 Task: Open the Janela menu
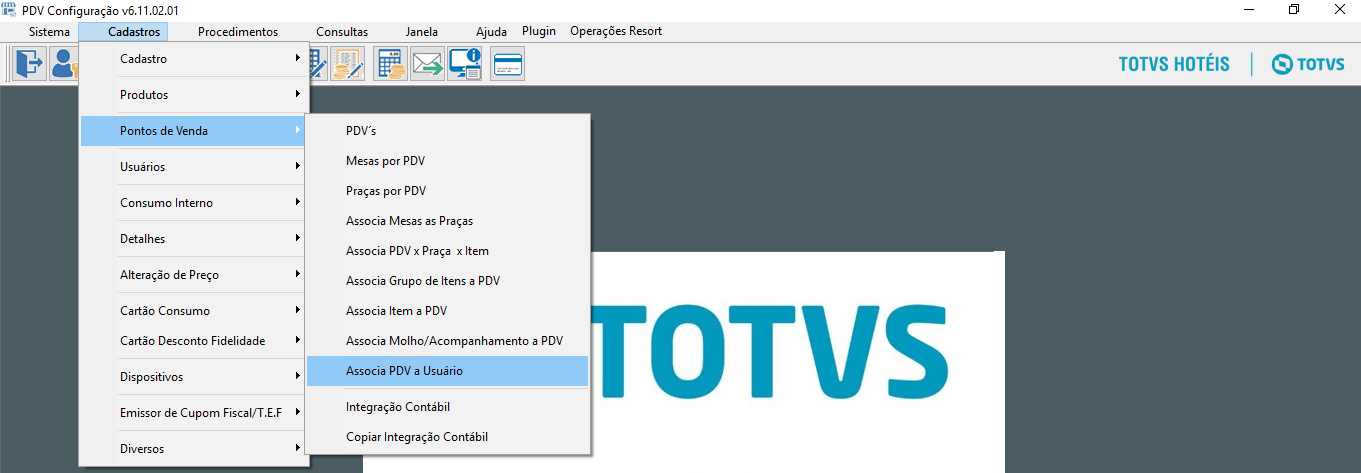click(422, 32)
